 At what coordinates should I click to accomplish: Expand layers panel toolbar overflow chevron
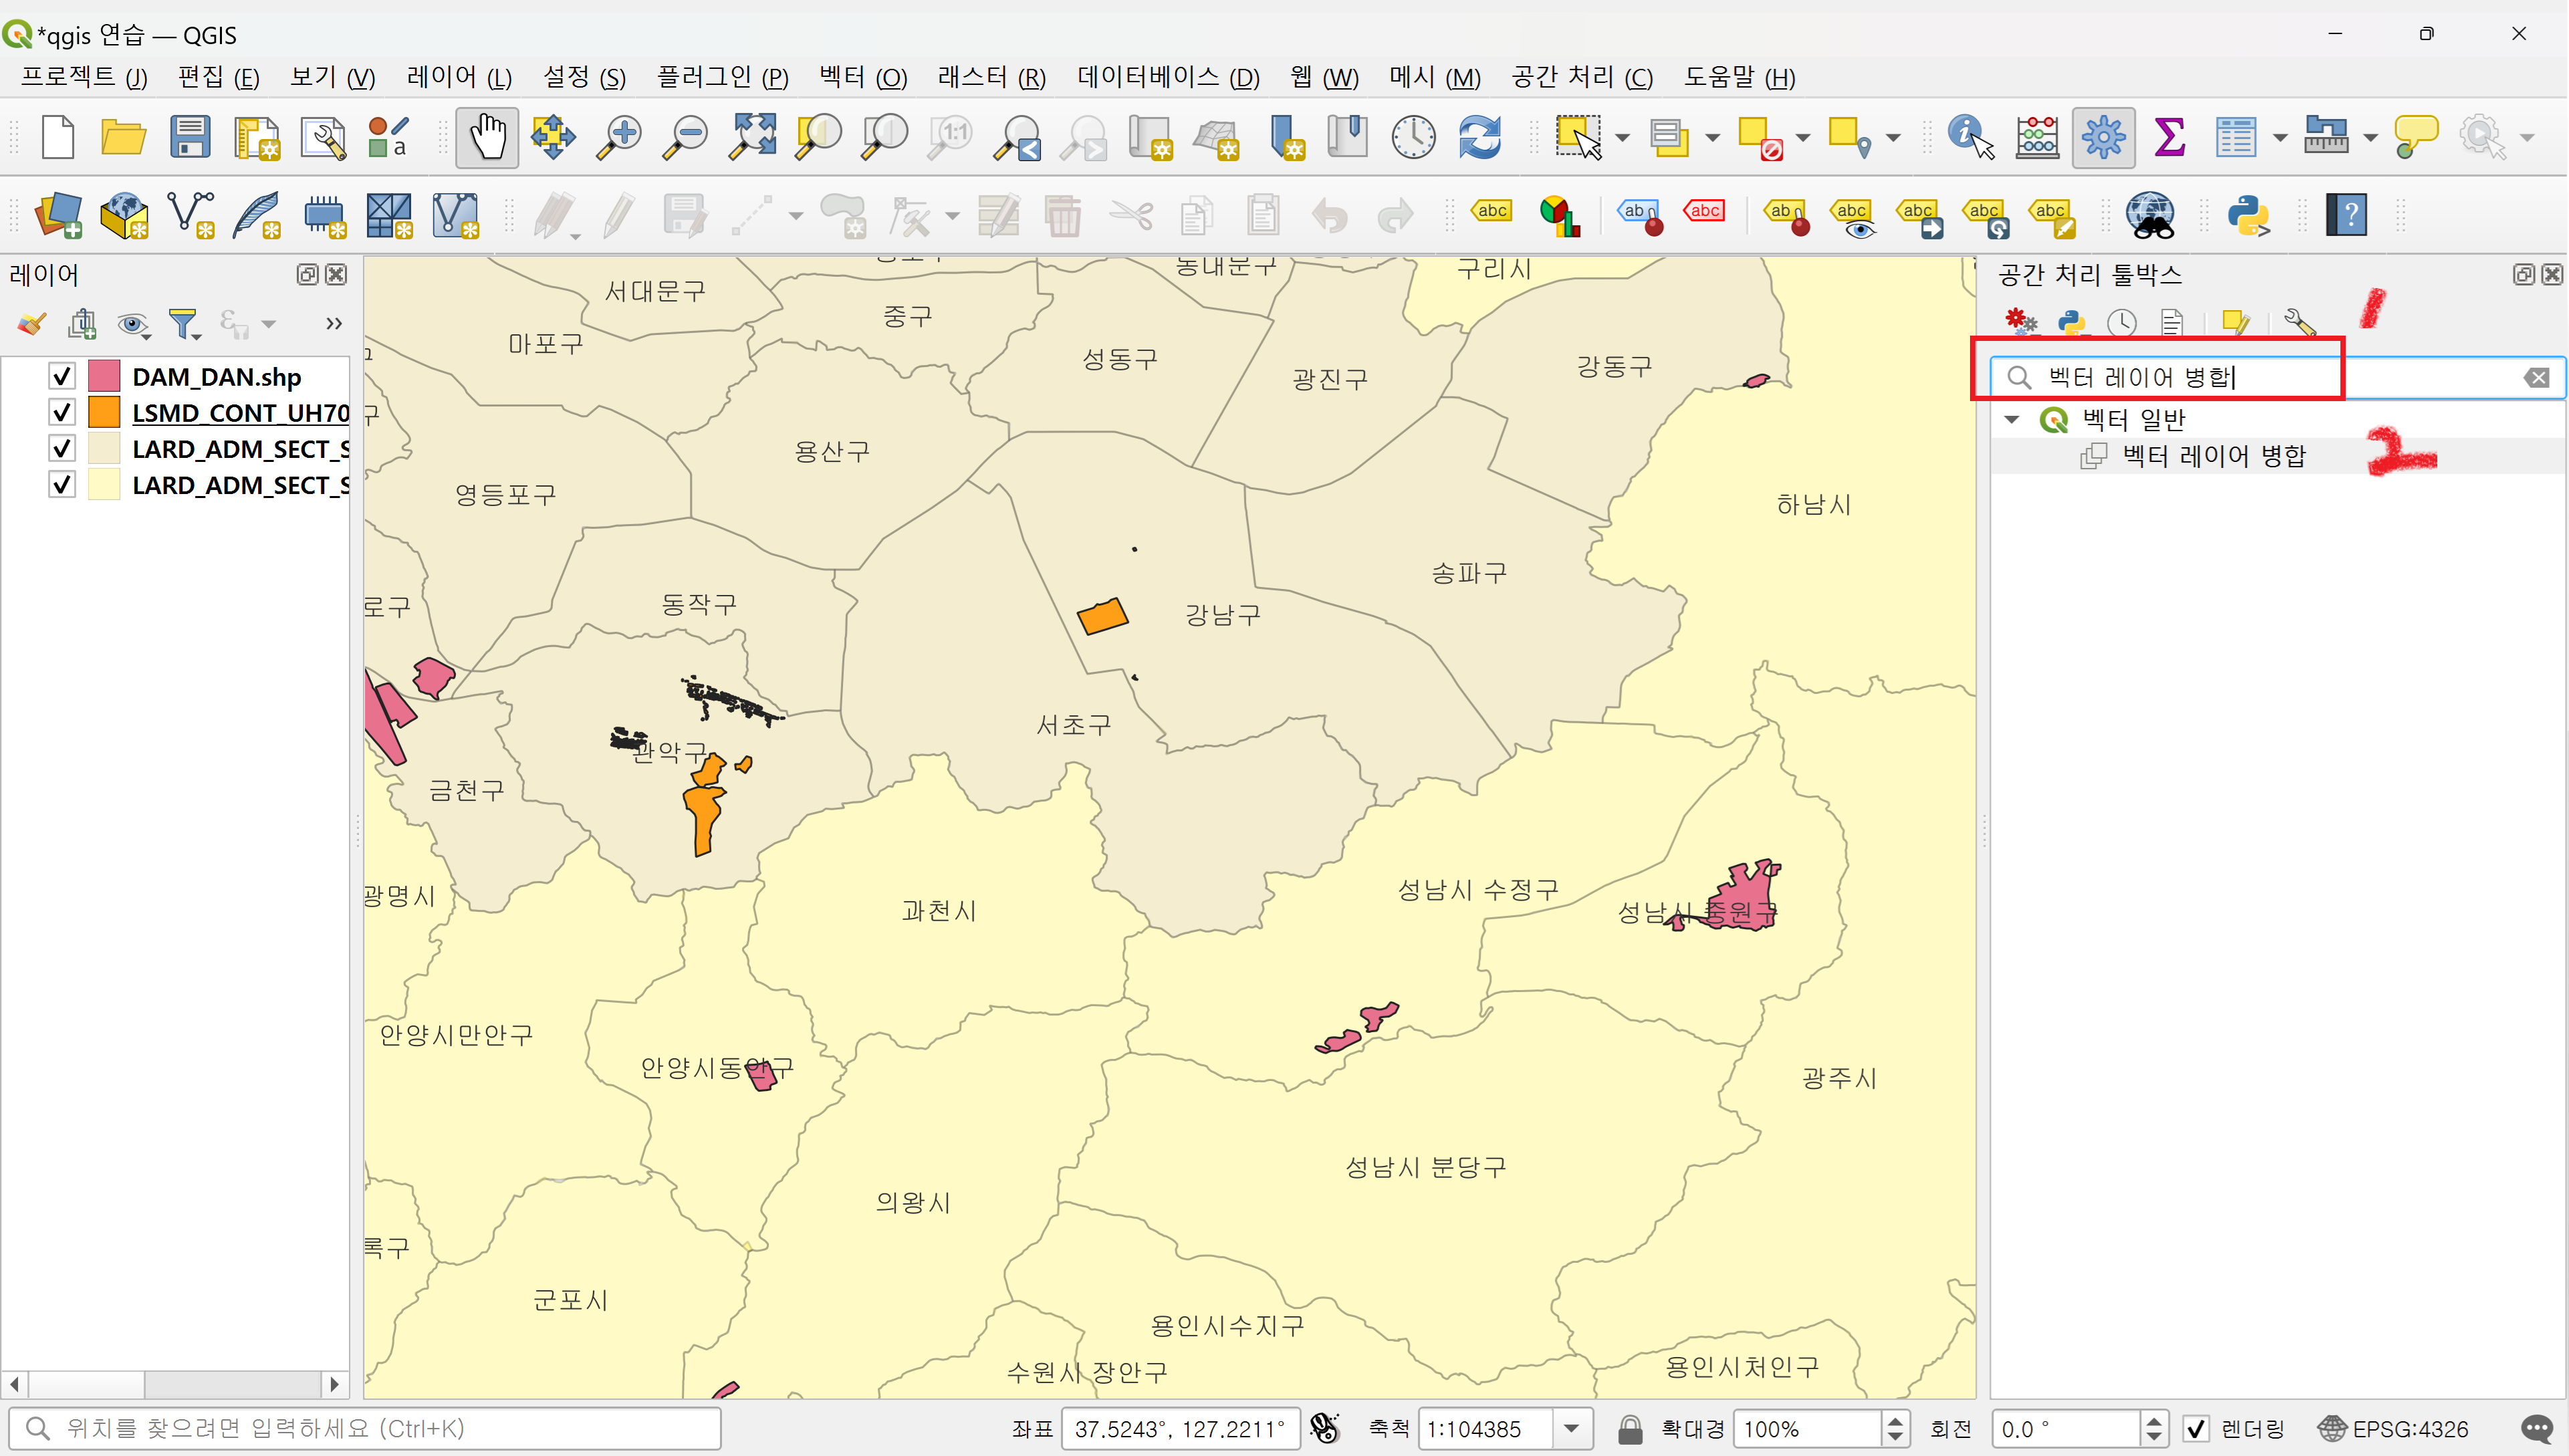(334, 323)
